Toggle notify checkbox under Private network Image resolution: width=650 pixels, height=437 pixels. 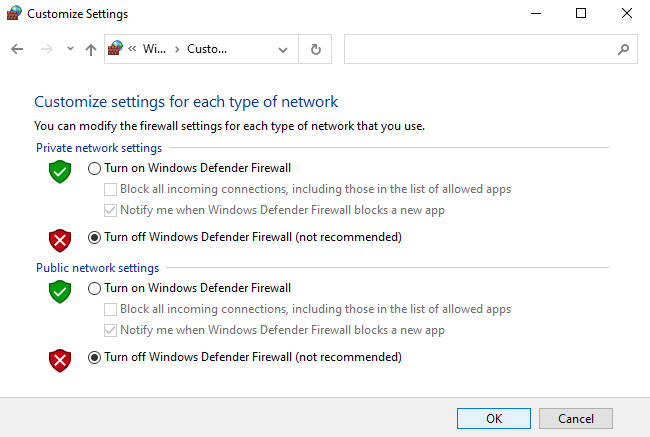click(110, 210)
